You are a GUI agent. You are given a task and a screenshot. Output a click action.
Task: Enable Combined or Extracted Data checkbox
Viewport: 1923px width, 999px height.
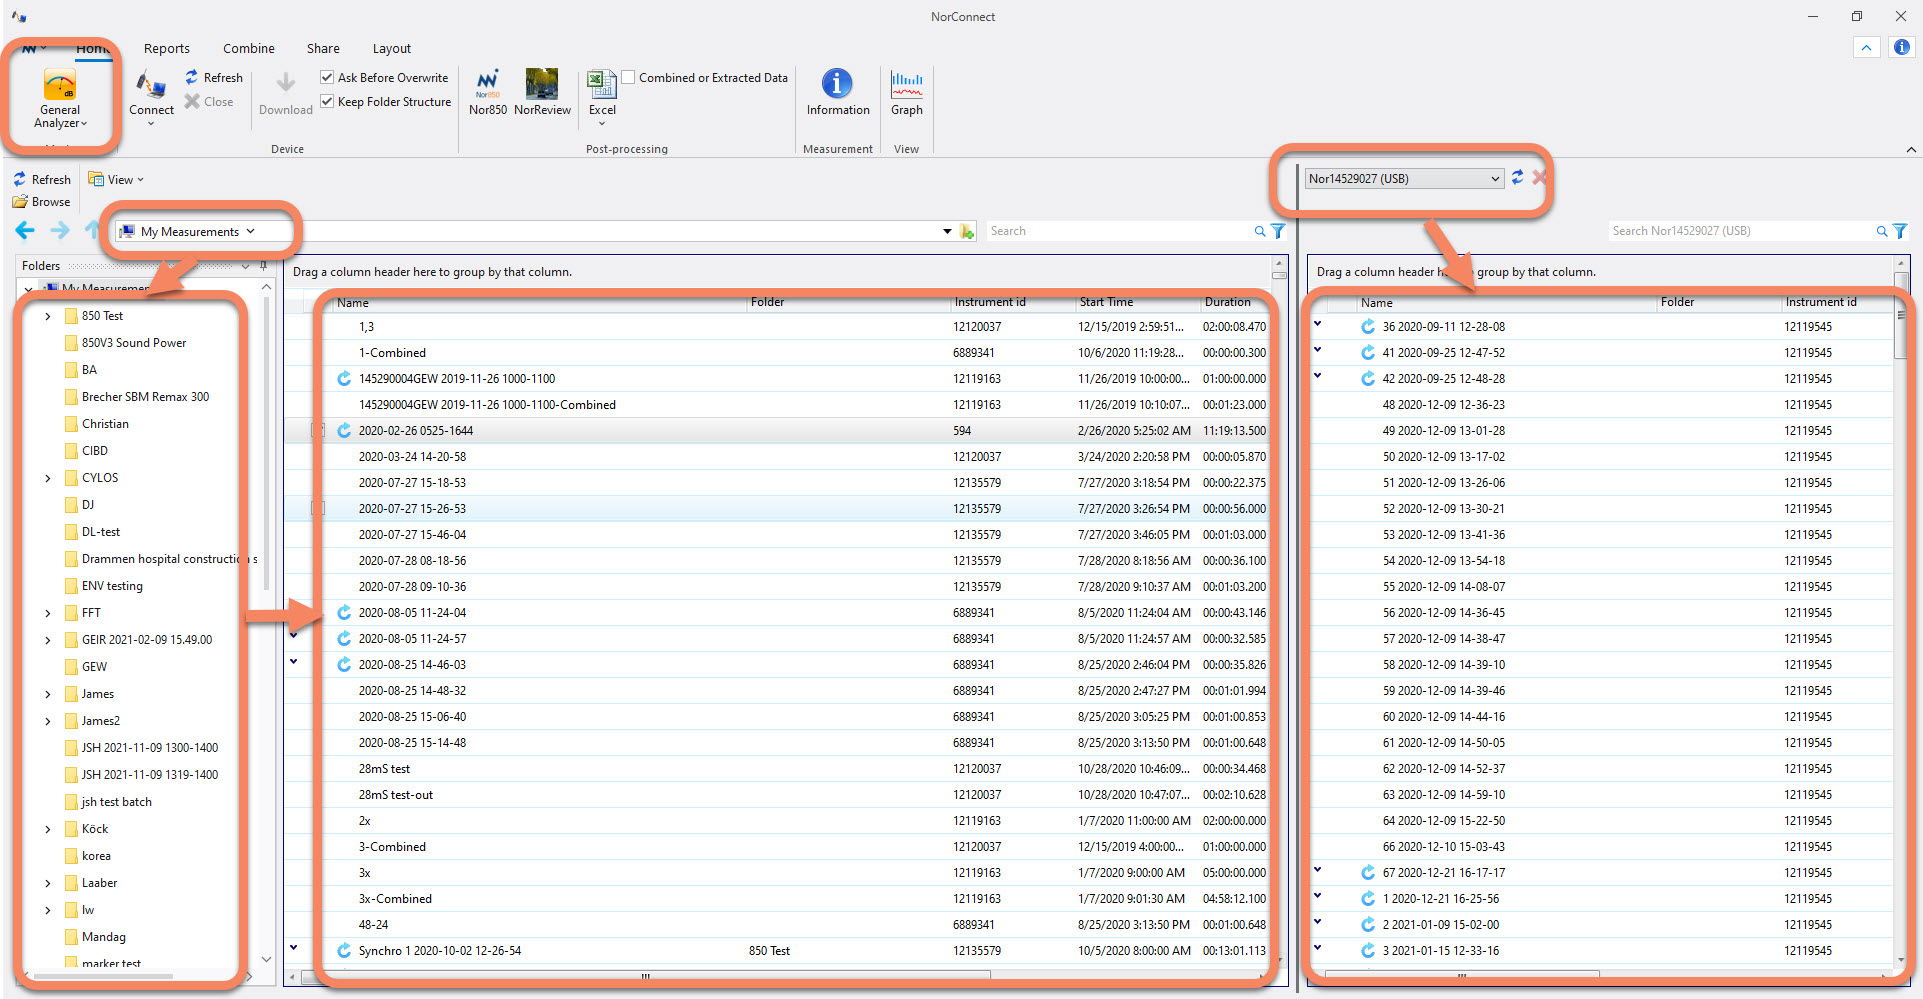pyautogui.click(x=629, y=77)
